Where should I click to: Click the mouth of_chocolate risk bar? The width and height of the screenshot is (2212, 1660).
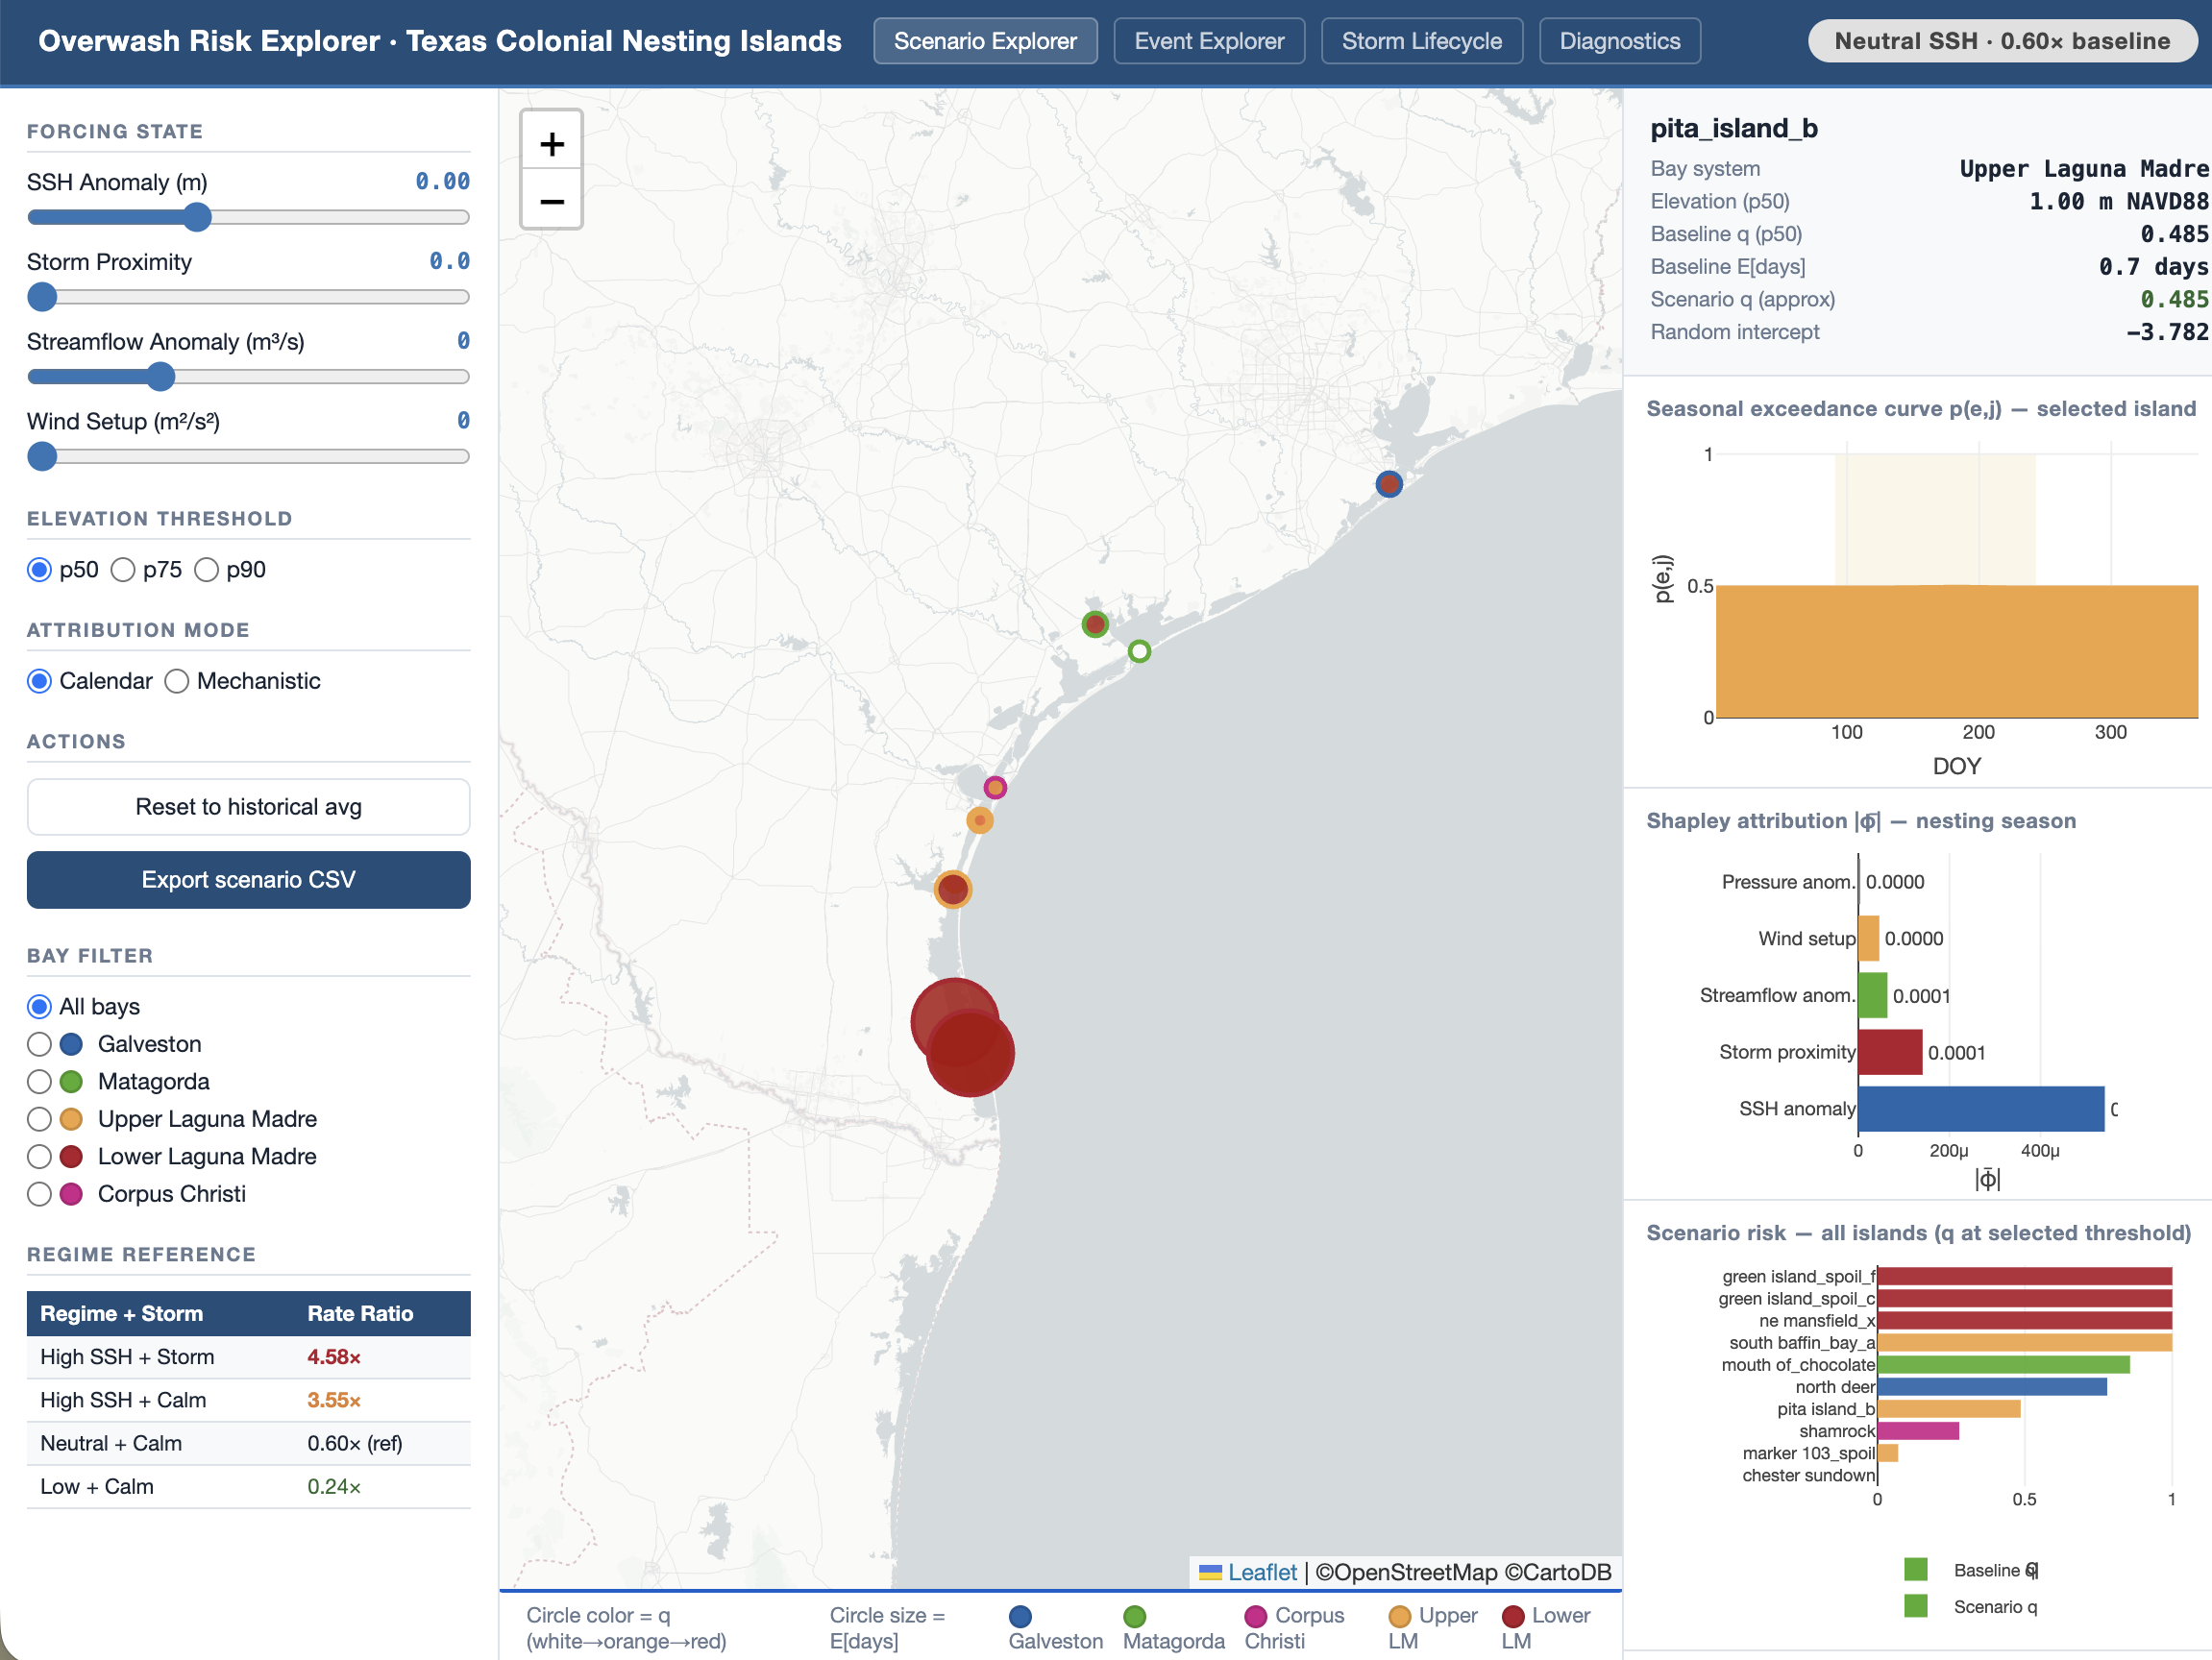point(2004,1365)
